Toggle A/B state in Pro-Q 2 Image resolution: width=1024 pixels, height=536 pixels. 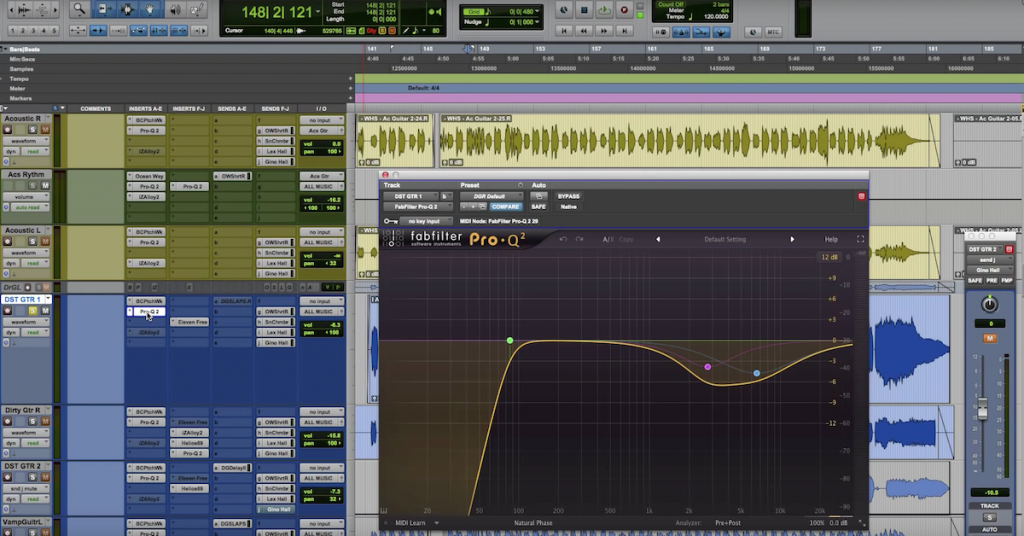tap(608, 240)
